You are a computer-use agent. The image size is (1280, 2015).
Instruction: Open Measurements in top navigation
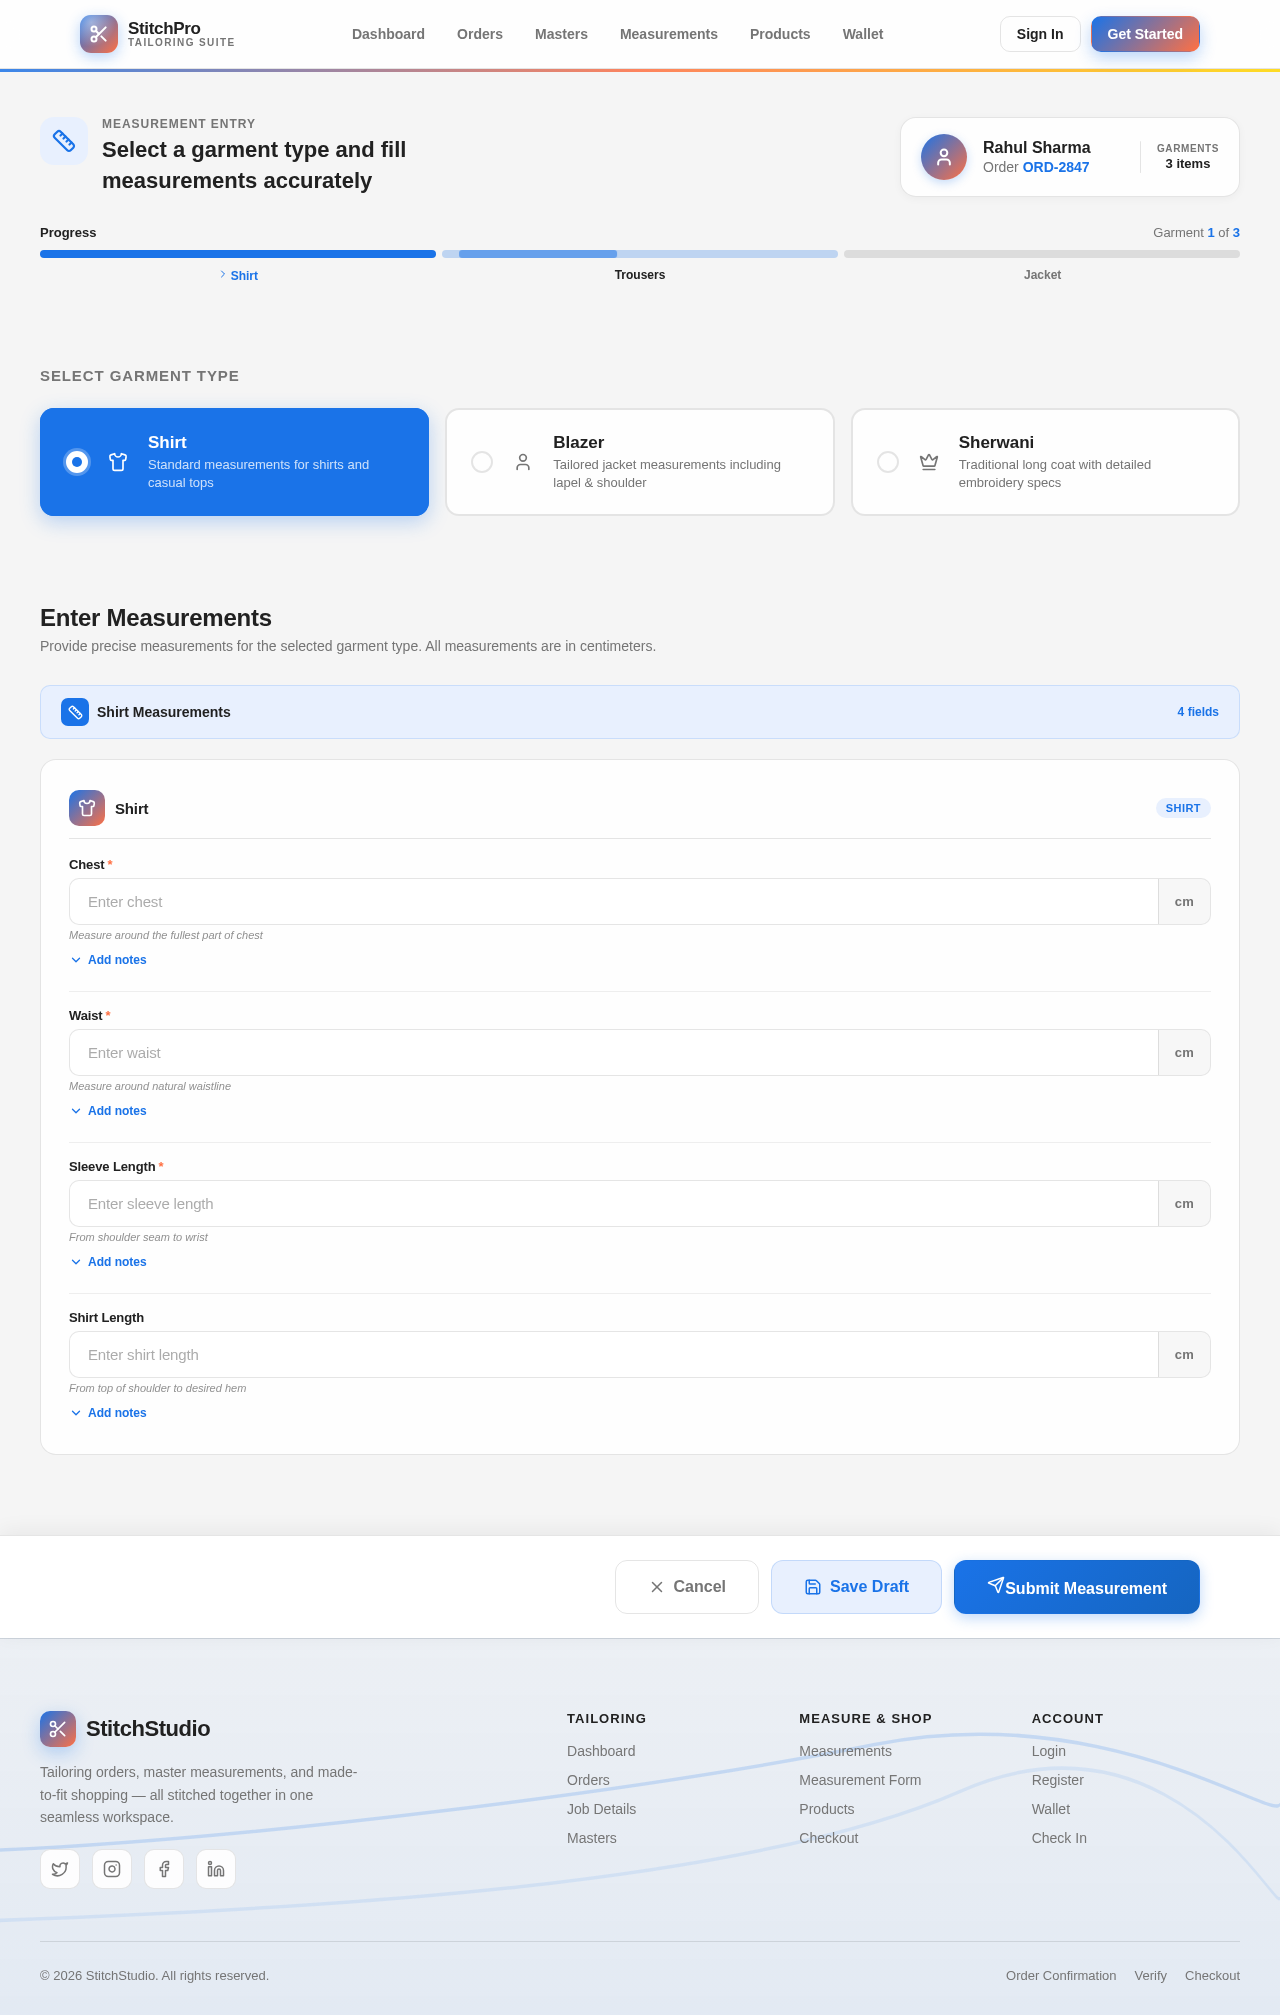click(669, 34)
